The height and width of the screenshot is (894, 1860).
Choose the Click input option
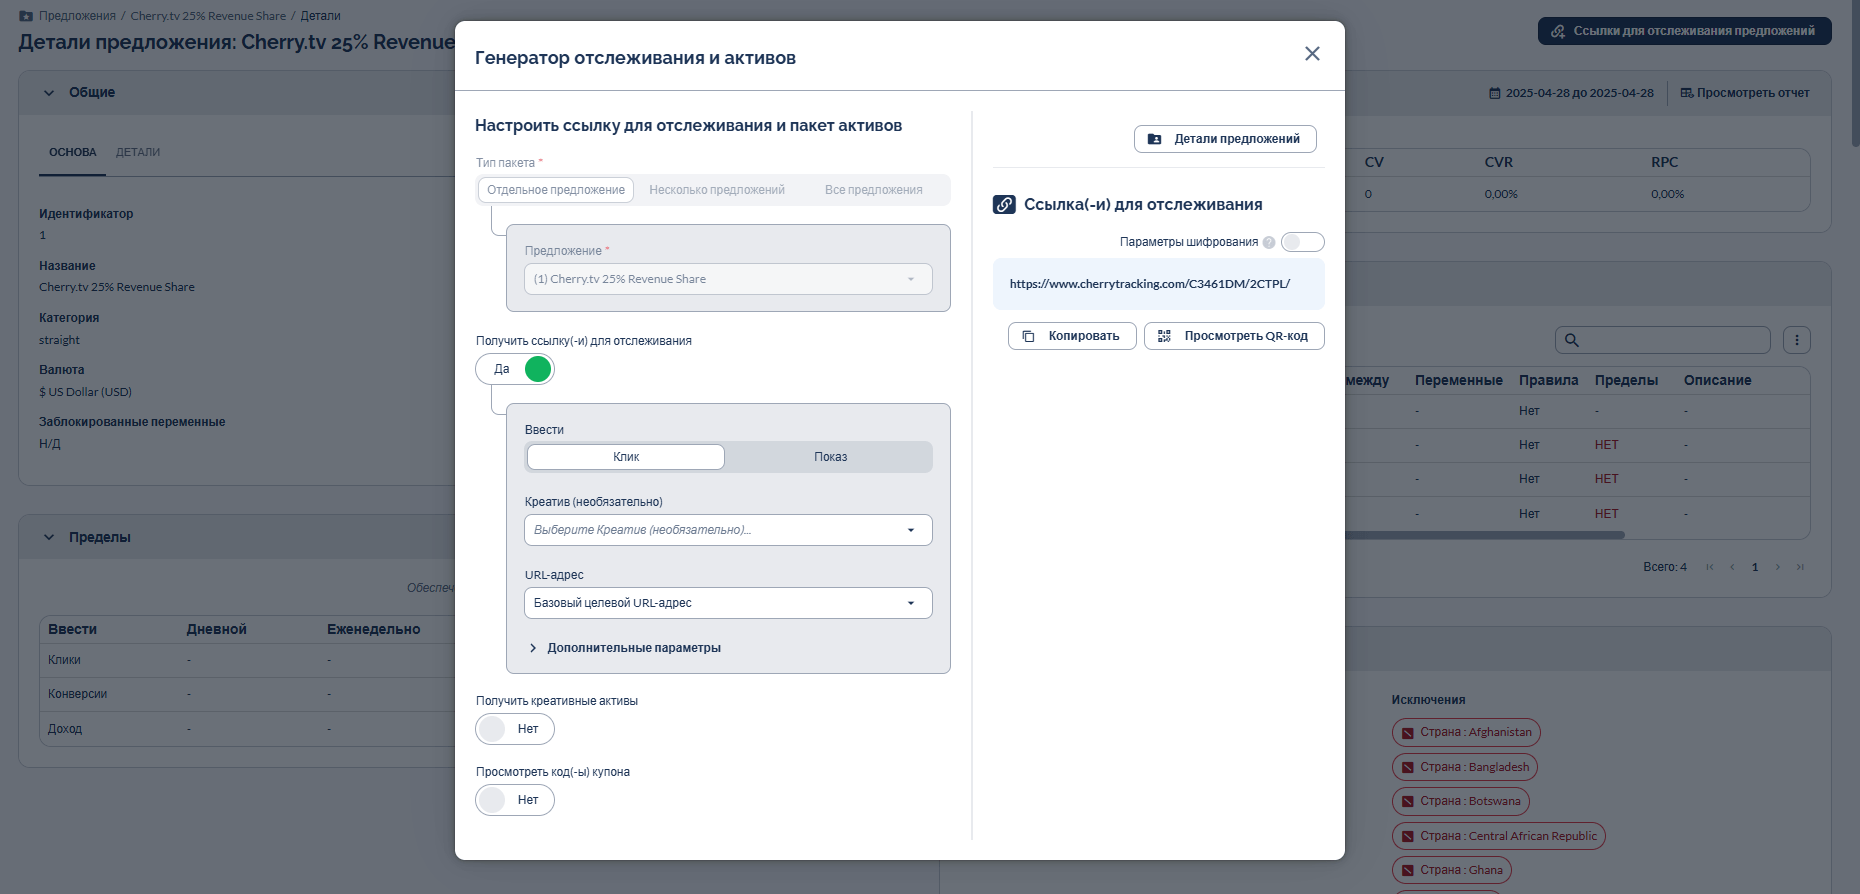(626, 457)
